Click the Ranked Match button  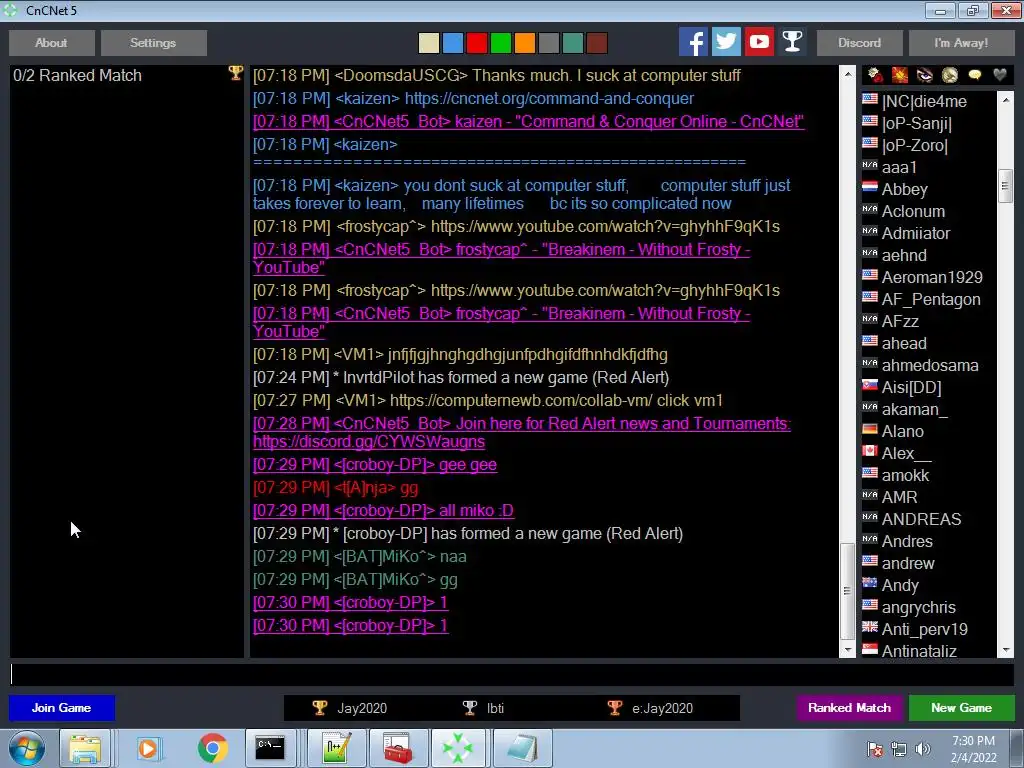tap(850, 708)
